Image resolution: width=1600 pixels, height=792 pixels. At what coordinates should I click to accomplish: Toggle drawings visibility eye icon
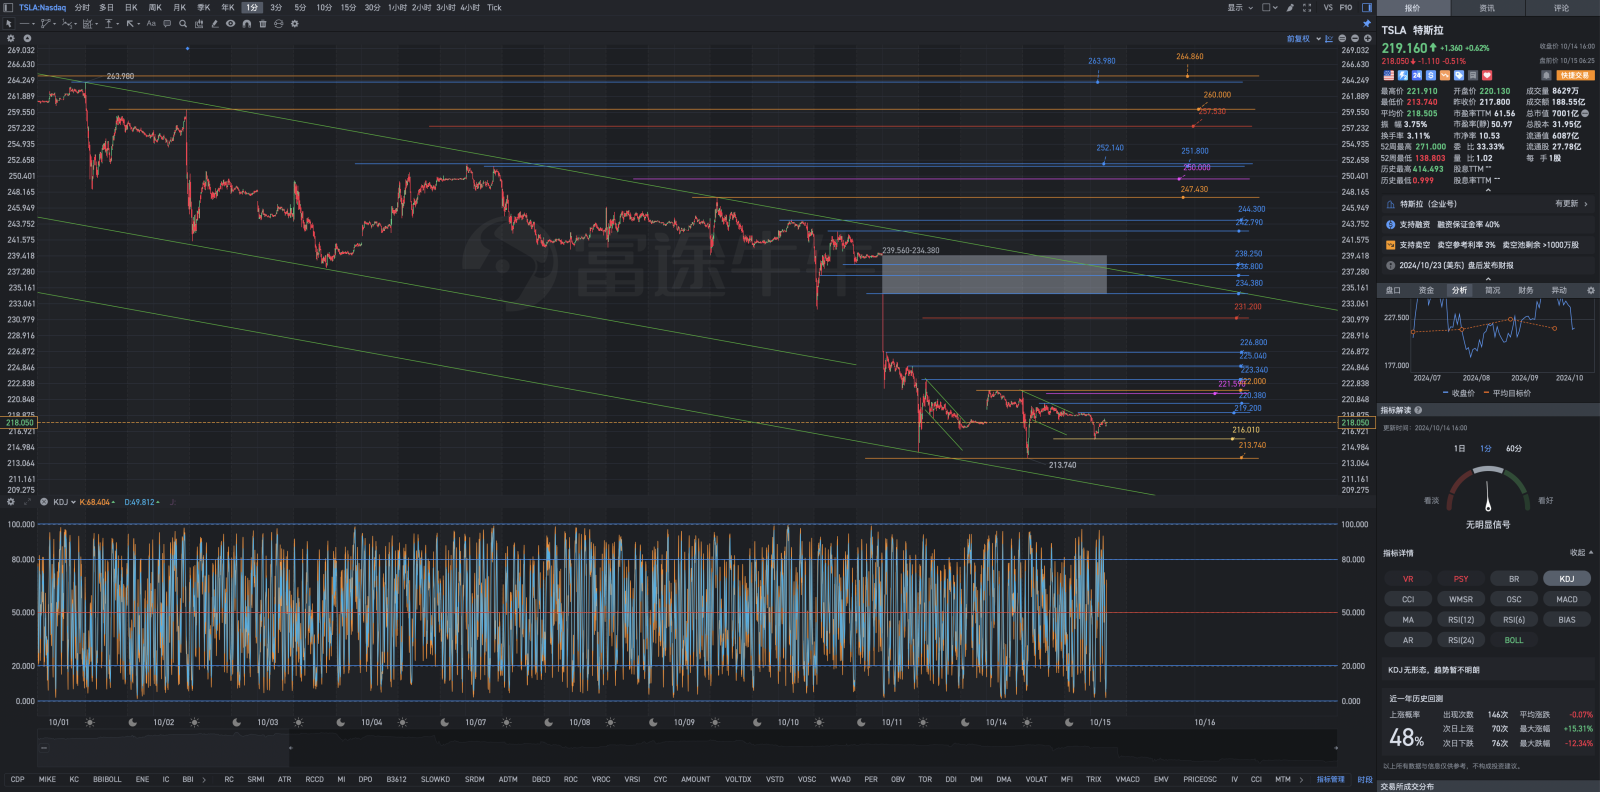click(x=231, y=23)
